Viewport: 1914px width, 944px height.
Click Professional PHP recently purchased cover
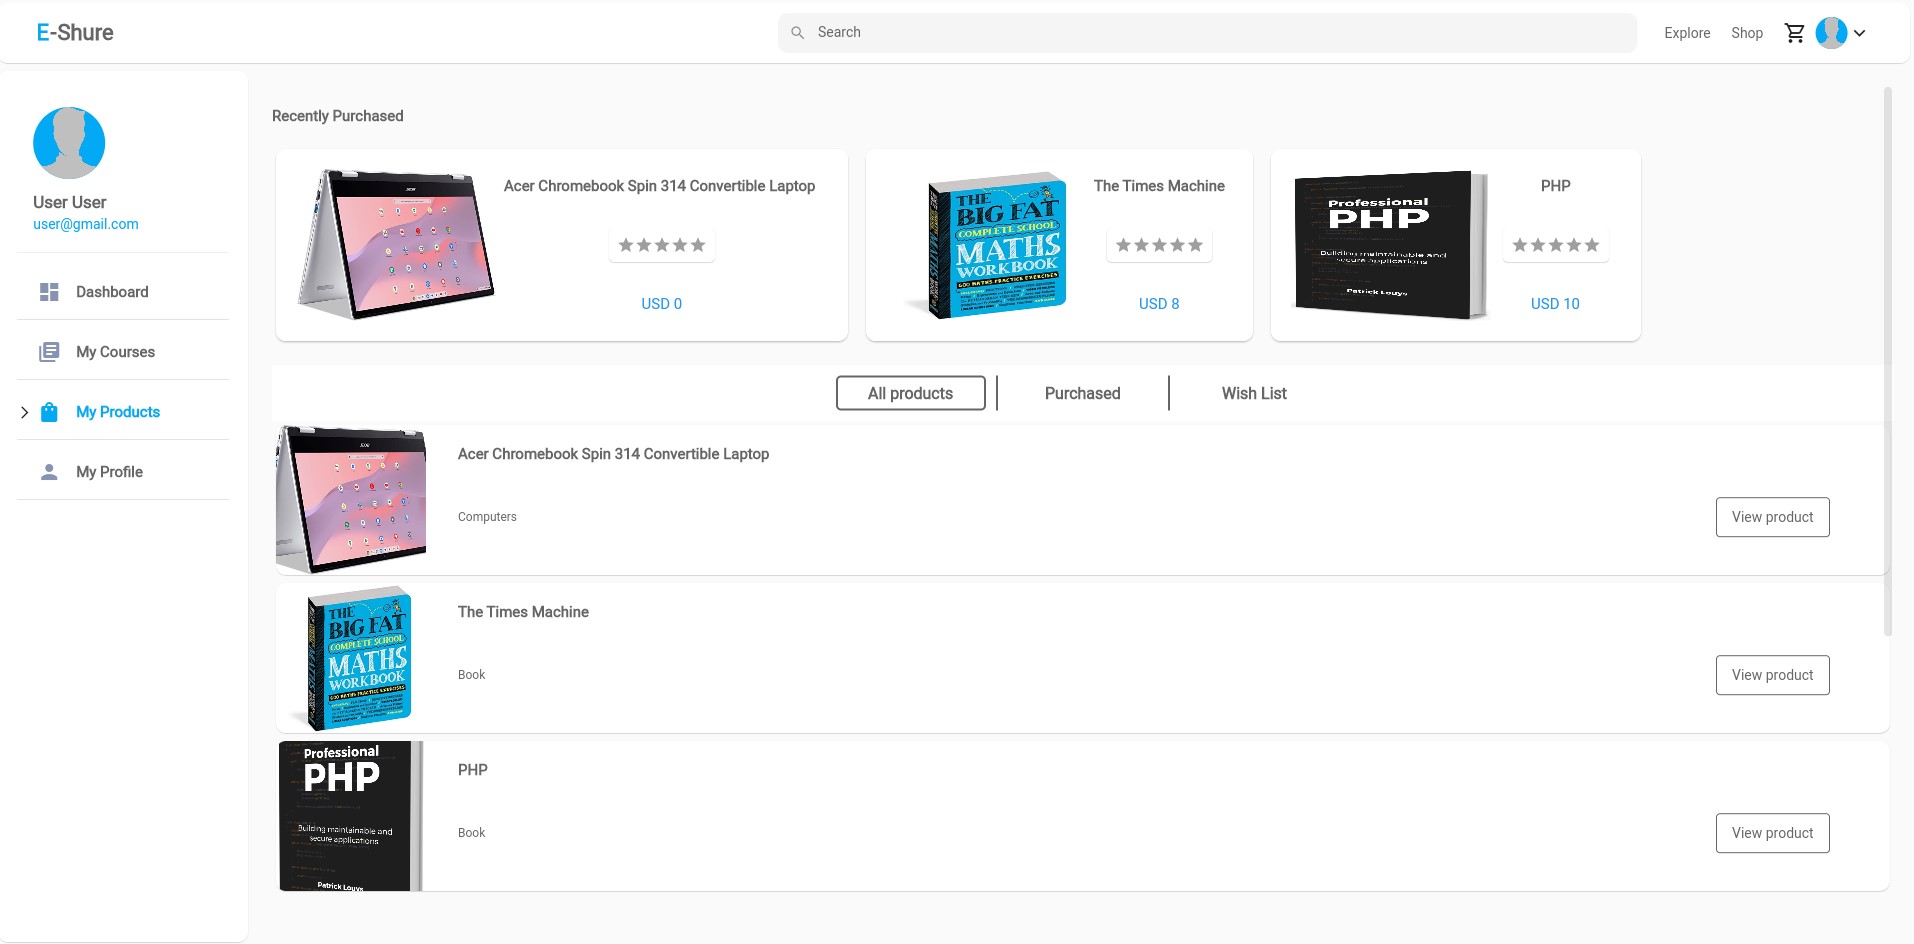pyautogui.click(x=1389, y=245)
